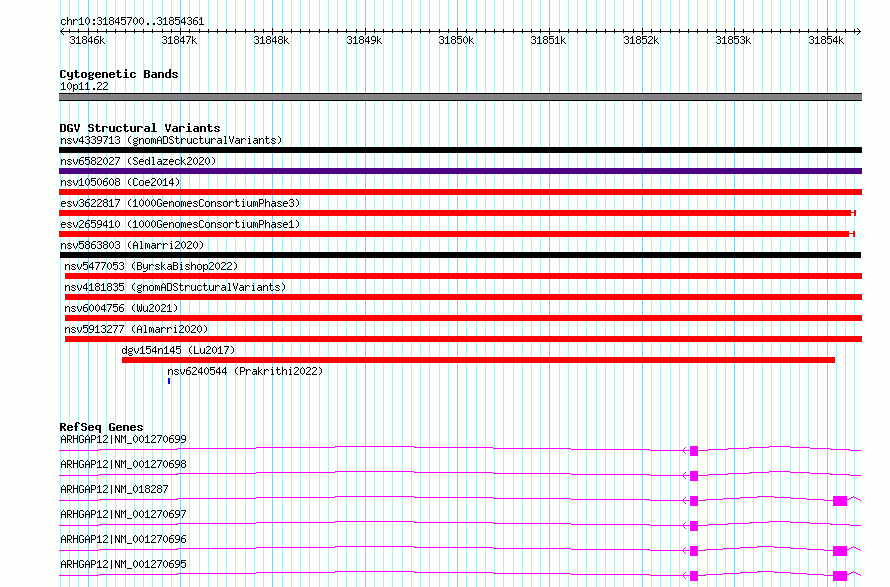Viewport: 890px width, 587px height.
Task: Click the NM_001270695 exon near 31852.5k
Action: pyautogui.click(x=694, y=576)
